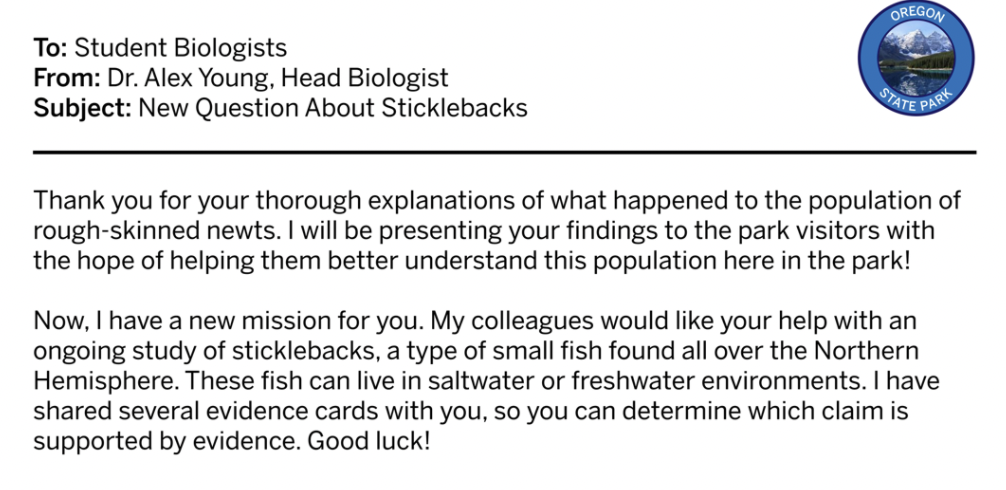The height and width of the screenshot is (490, 1006).
Task: Select the recipient "Student Biologists"
Action: coord(181,47)
